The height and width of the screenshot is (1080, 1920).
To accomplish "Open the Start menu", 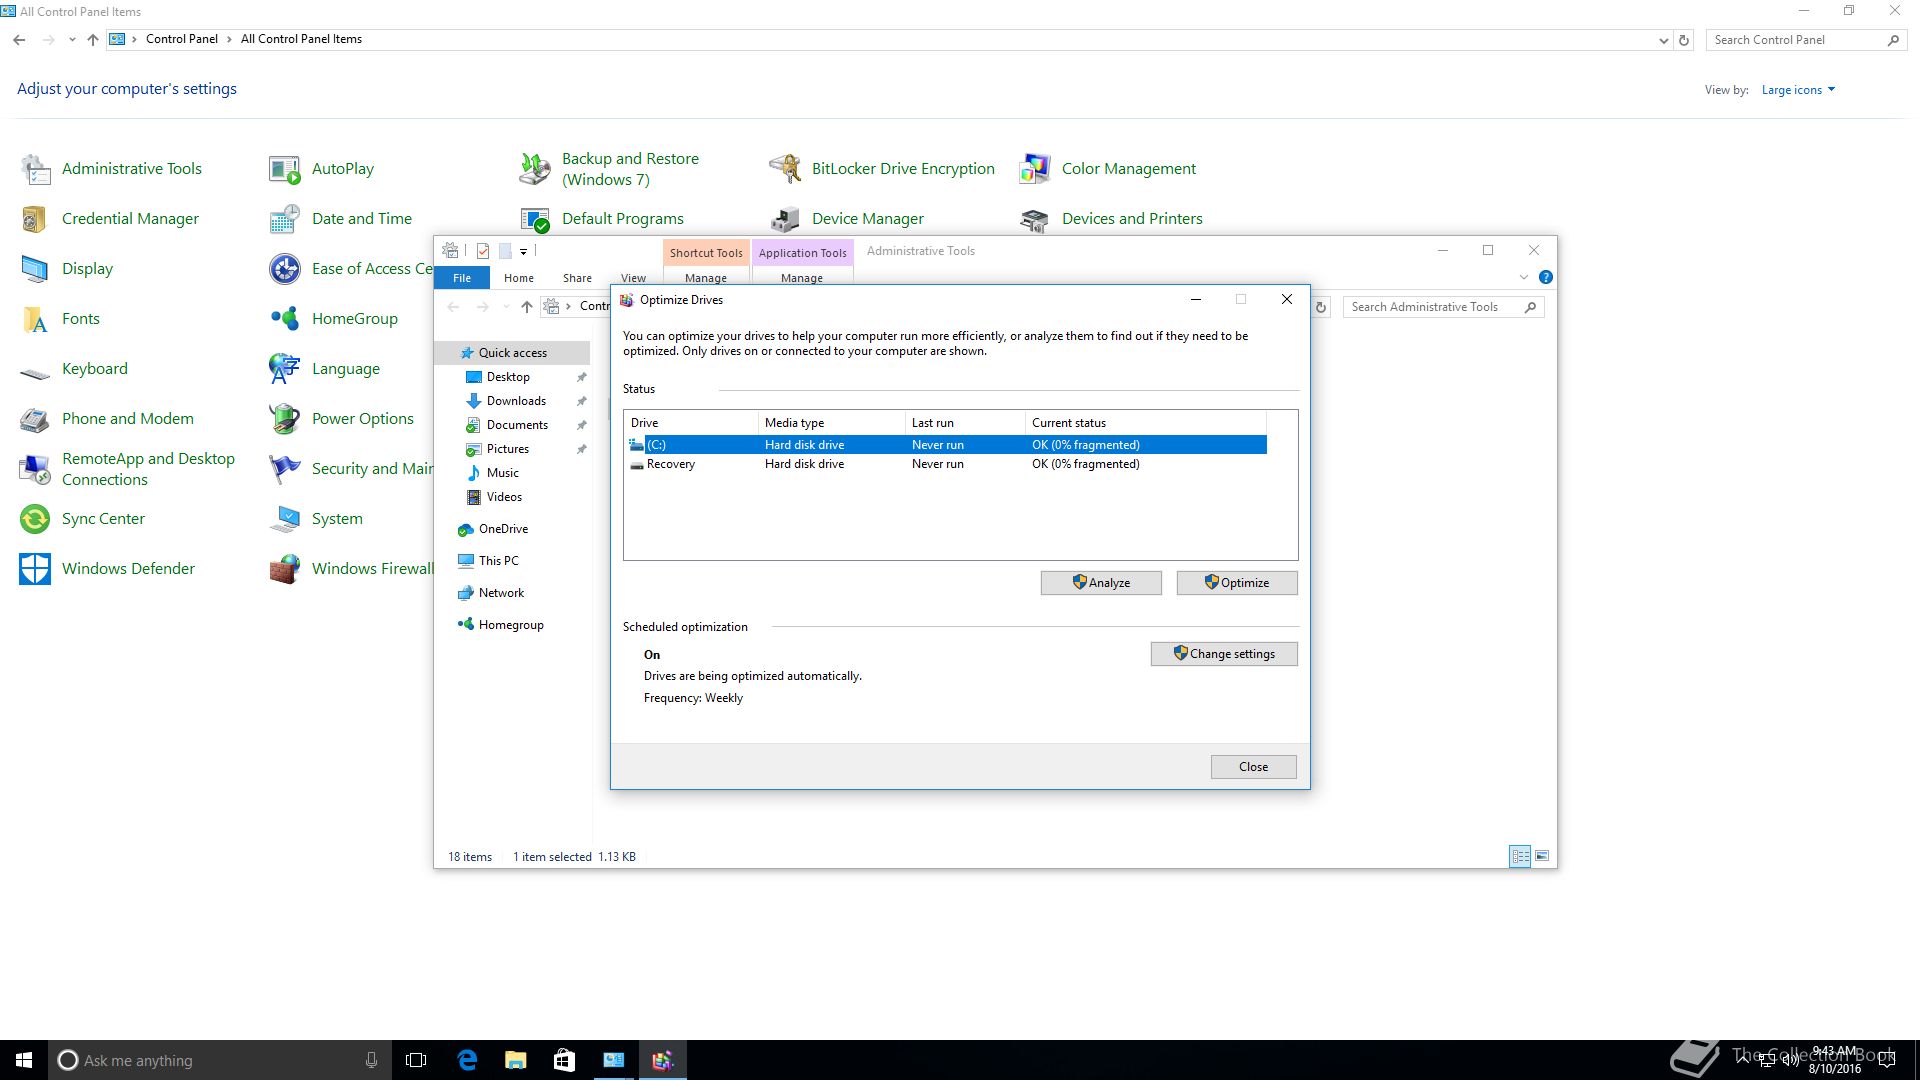I will click(24, 1060).
